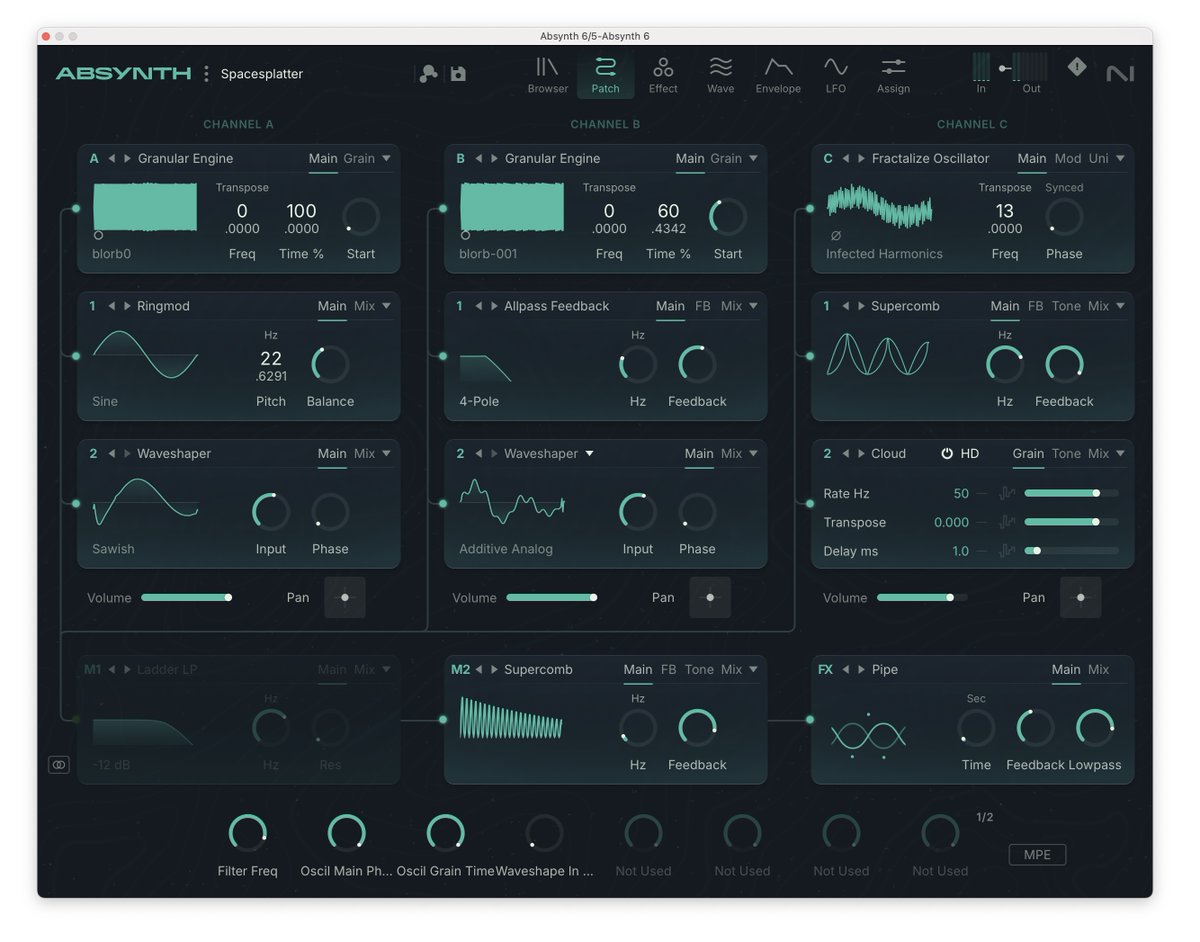
Task: Switch to the Effect view
Action: [x=663, y=73]
